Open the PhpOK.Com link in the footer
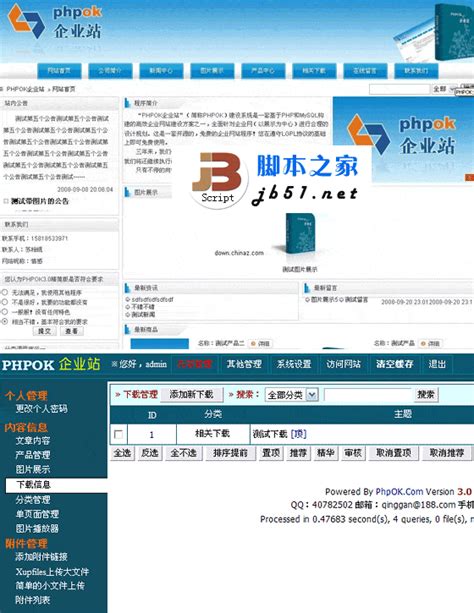Screen dimensions: 474x613 [x=399, y=491]
